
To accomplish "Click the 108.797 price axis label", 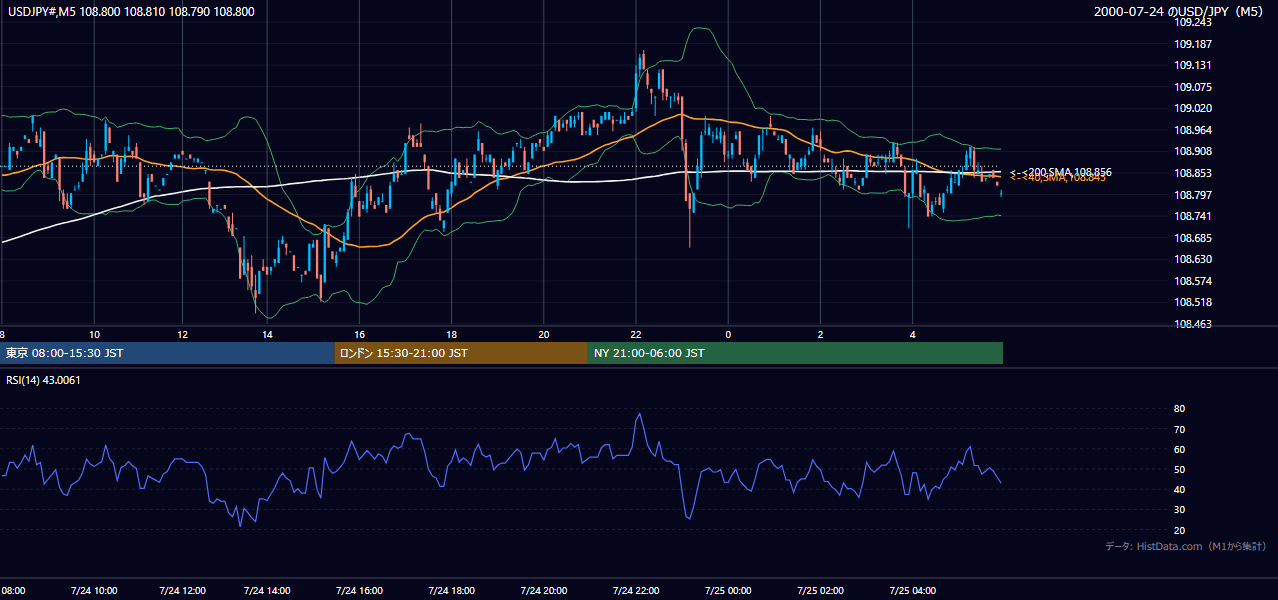I will (1193, 195).
